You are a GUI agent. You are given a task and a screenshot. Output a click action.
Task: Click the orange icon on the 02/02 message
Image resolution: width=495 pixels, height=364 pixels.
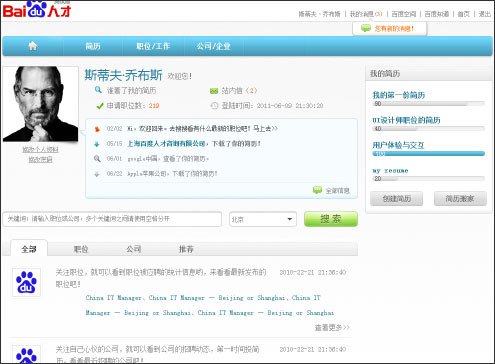[x=97, y=129]
